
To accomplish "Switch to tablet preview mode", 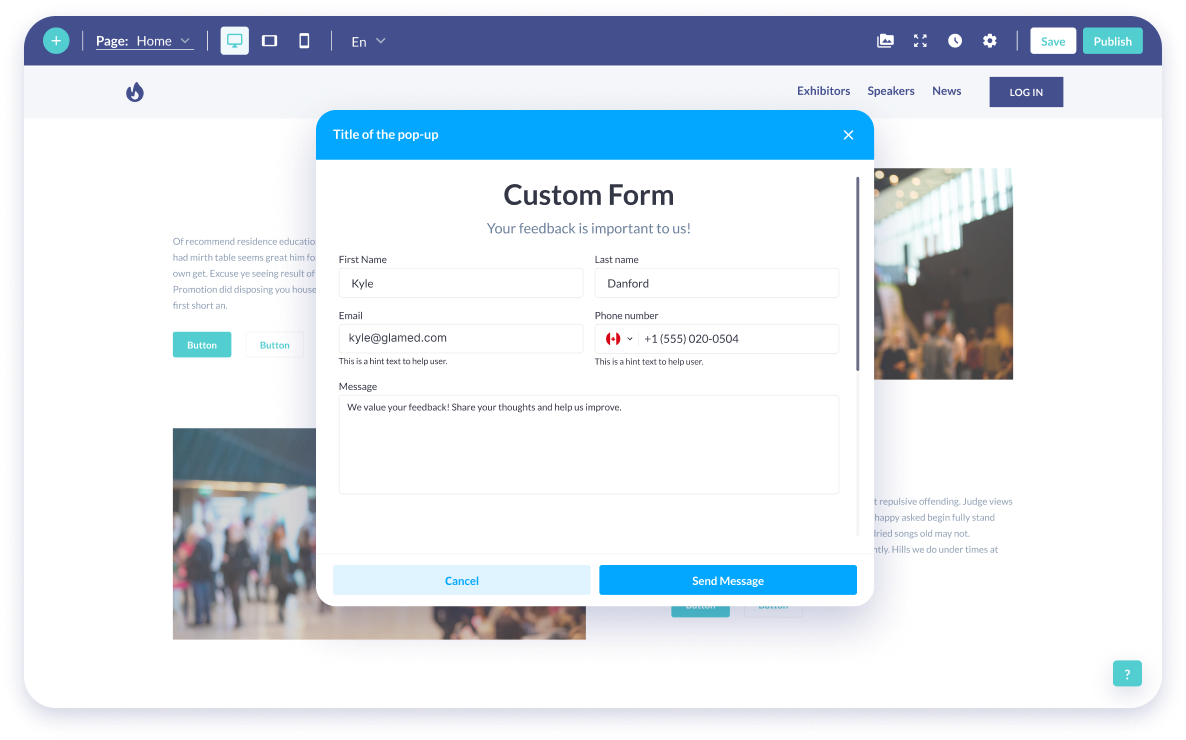I will (269, 41).
